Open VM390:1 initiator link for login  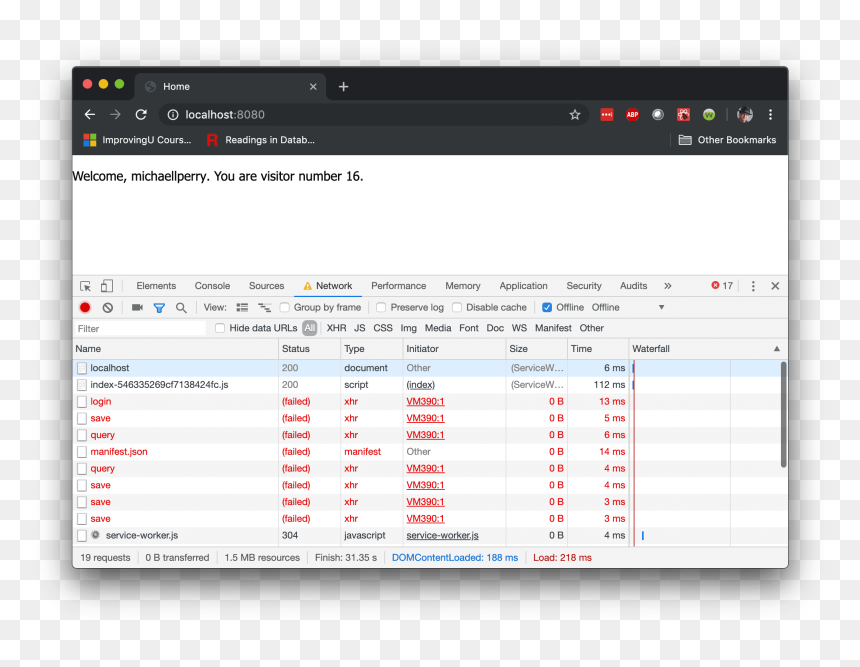point(425,402)
